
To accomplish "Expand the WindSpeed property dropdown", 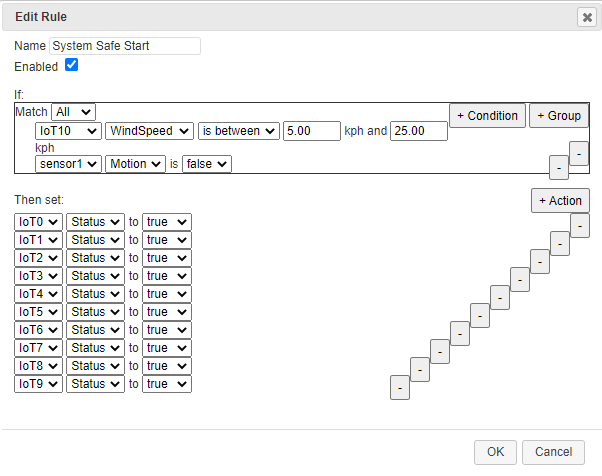I will tap(150, 131).
